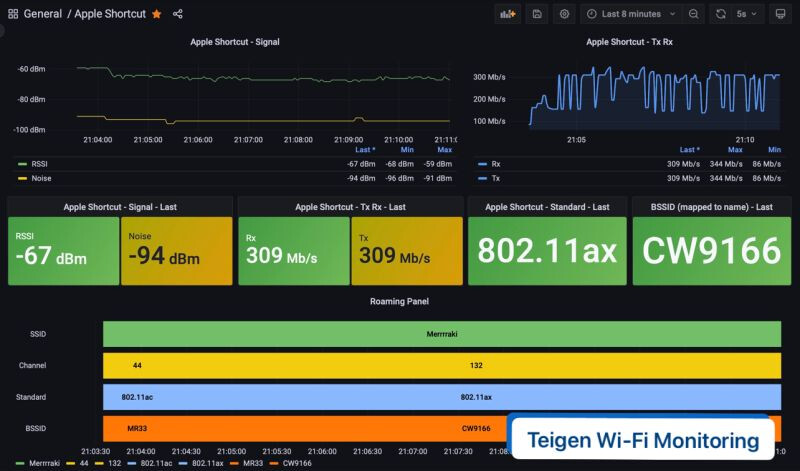
Task: Open the 'Apple Shortcut - Signal - Last' panel menu
Action: 120,207
